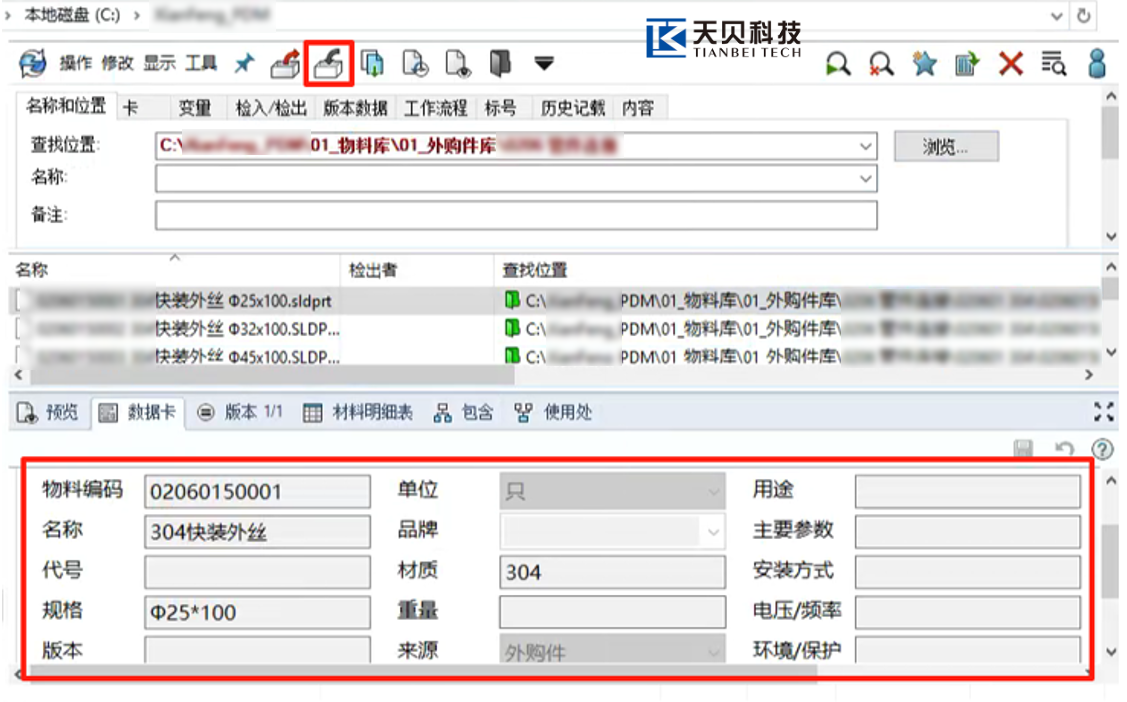Screen dimensions: 1127x702
Task: Open the 操作 menu
Action: (76, 64)
